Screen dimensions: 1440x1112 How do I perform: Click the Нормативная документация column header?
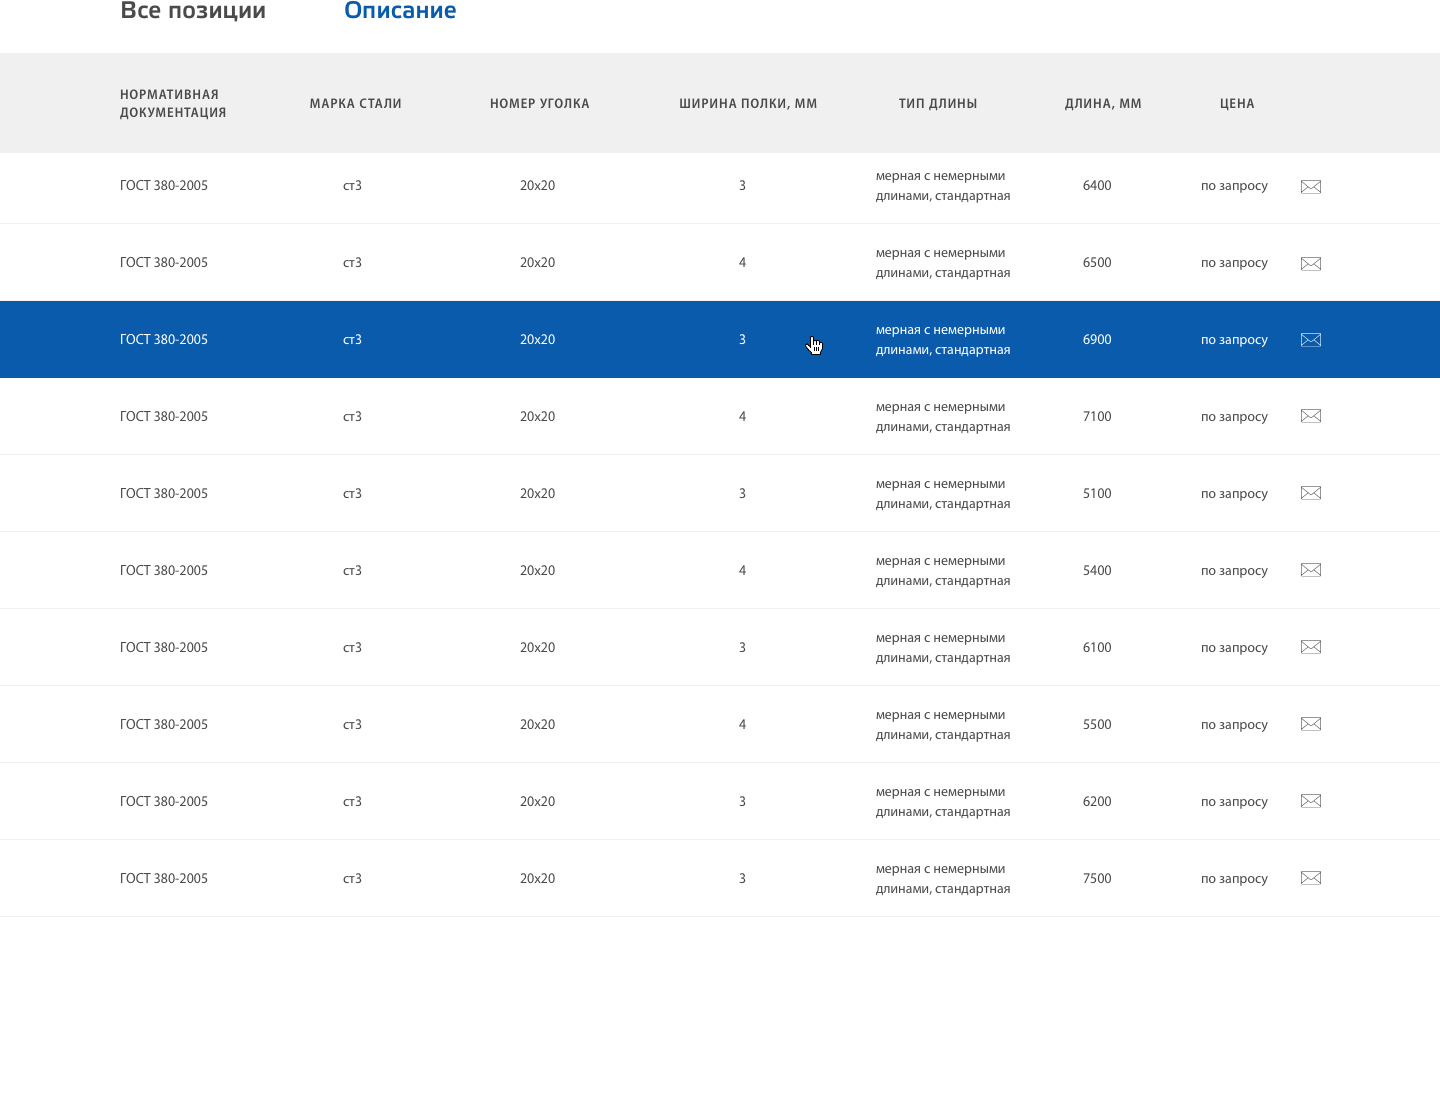tap(173, 103)
